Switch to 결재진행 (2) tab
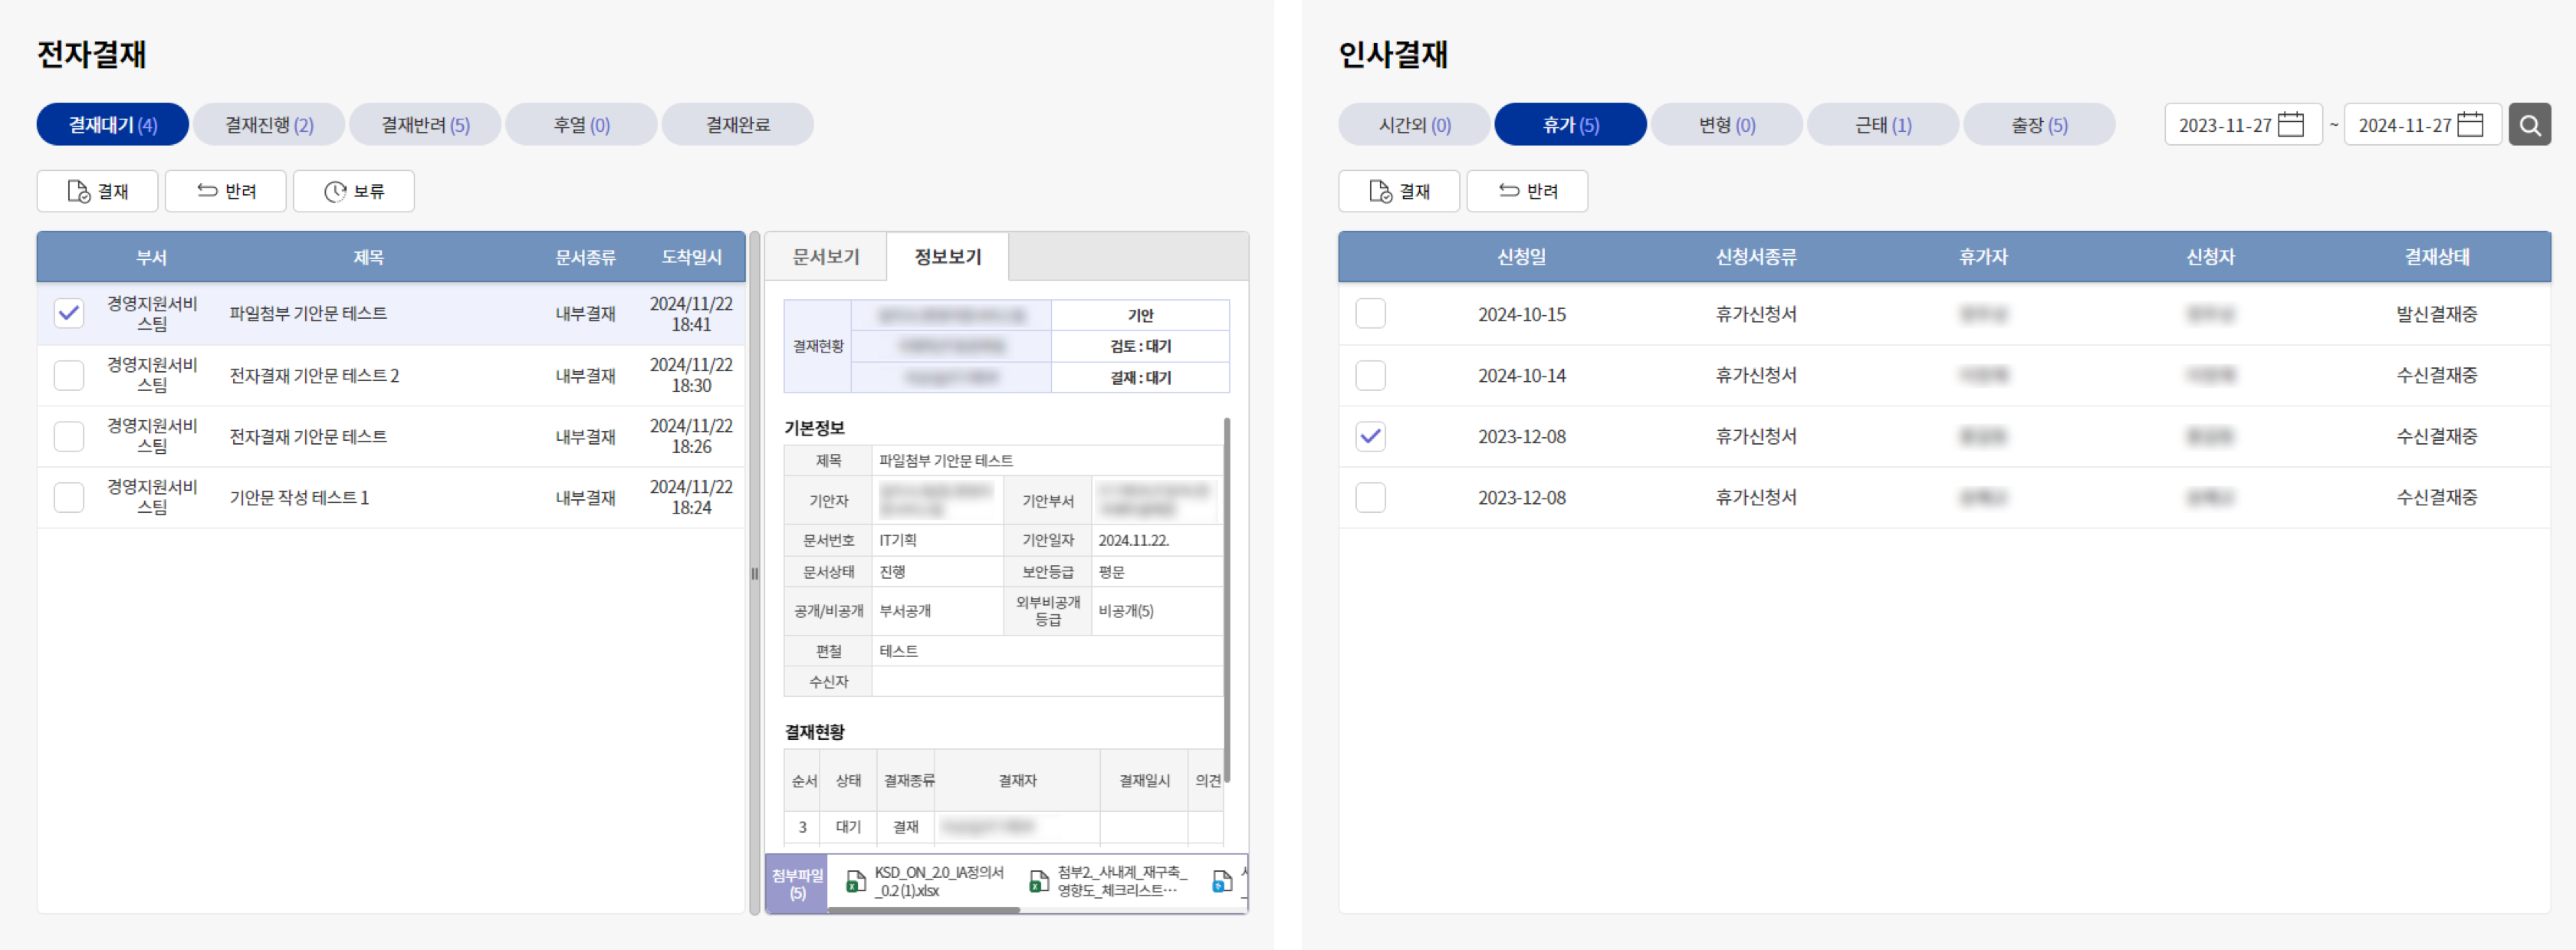2576x950 pixels. tap(269, 125)
